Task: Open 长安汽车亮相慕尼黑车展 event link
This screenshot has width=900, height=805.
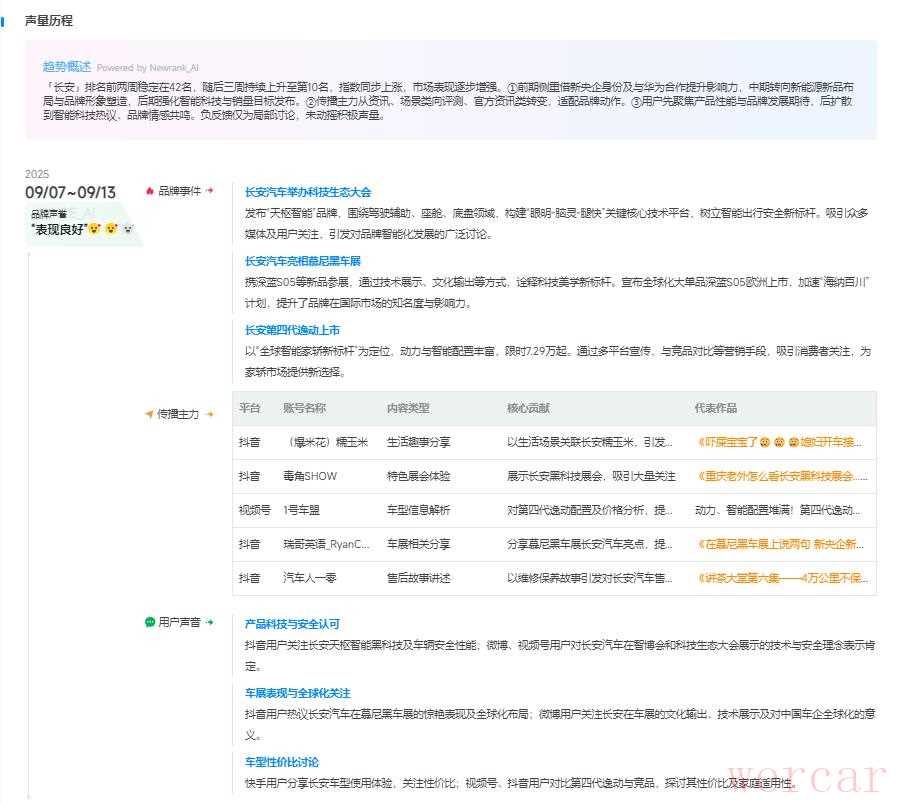Action: 302,261
